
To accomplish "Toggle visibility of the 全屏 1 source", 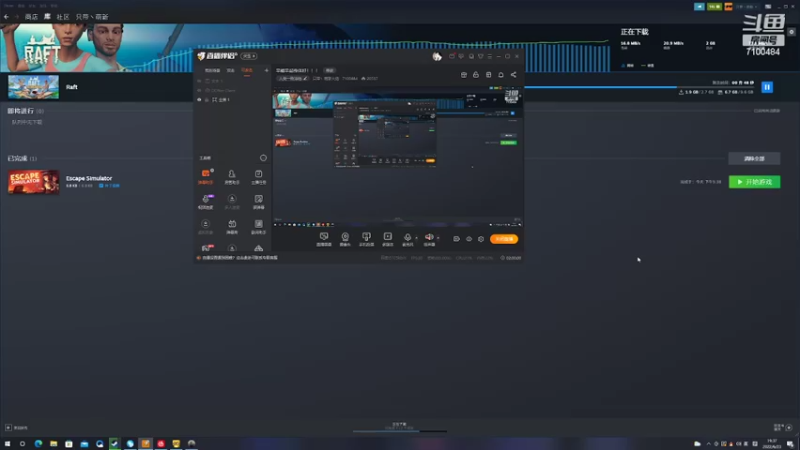I will click(199, 100).
